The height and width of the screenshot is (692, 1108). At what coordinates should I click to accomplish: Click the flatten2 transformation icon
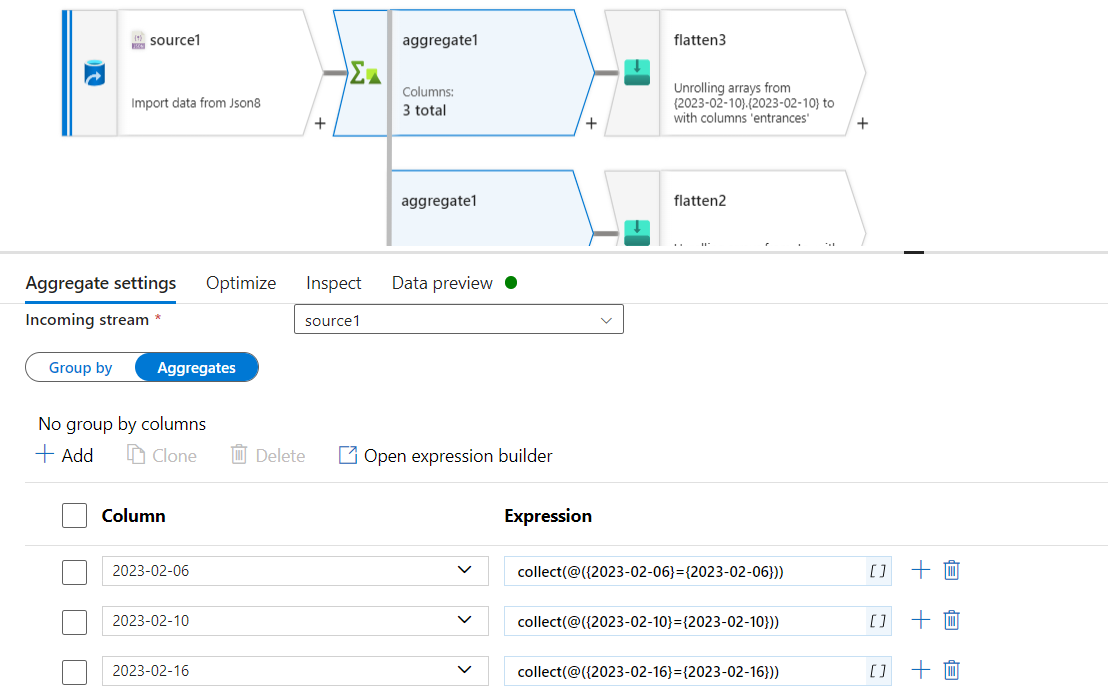637,232
